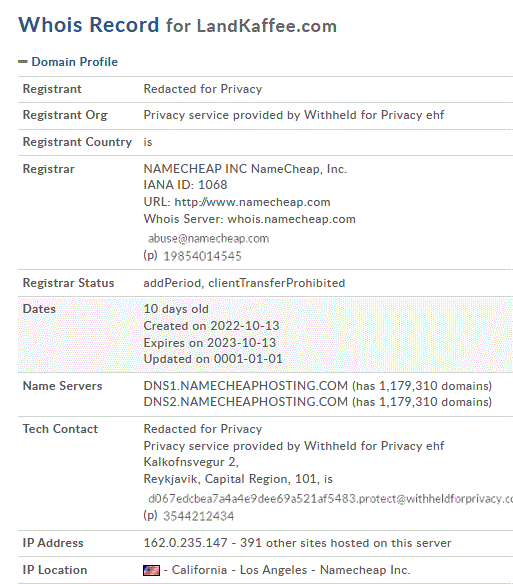Click Tech Contact privacy service provider line
The width and height of the screenshot is (513, 584).
tap(294, 446)
